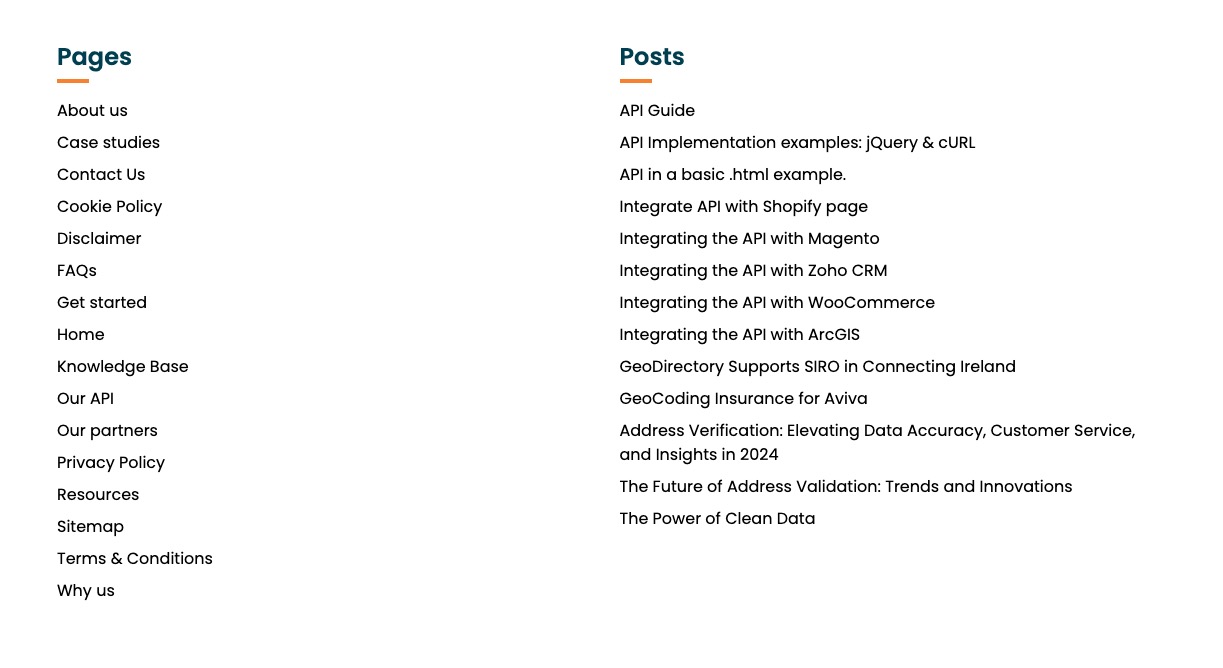
Task: Go to Case studies page
Action: click(108, 142)
